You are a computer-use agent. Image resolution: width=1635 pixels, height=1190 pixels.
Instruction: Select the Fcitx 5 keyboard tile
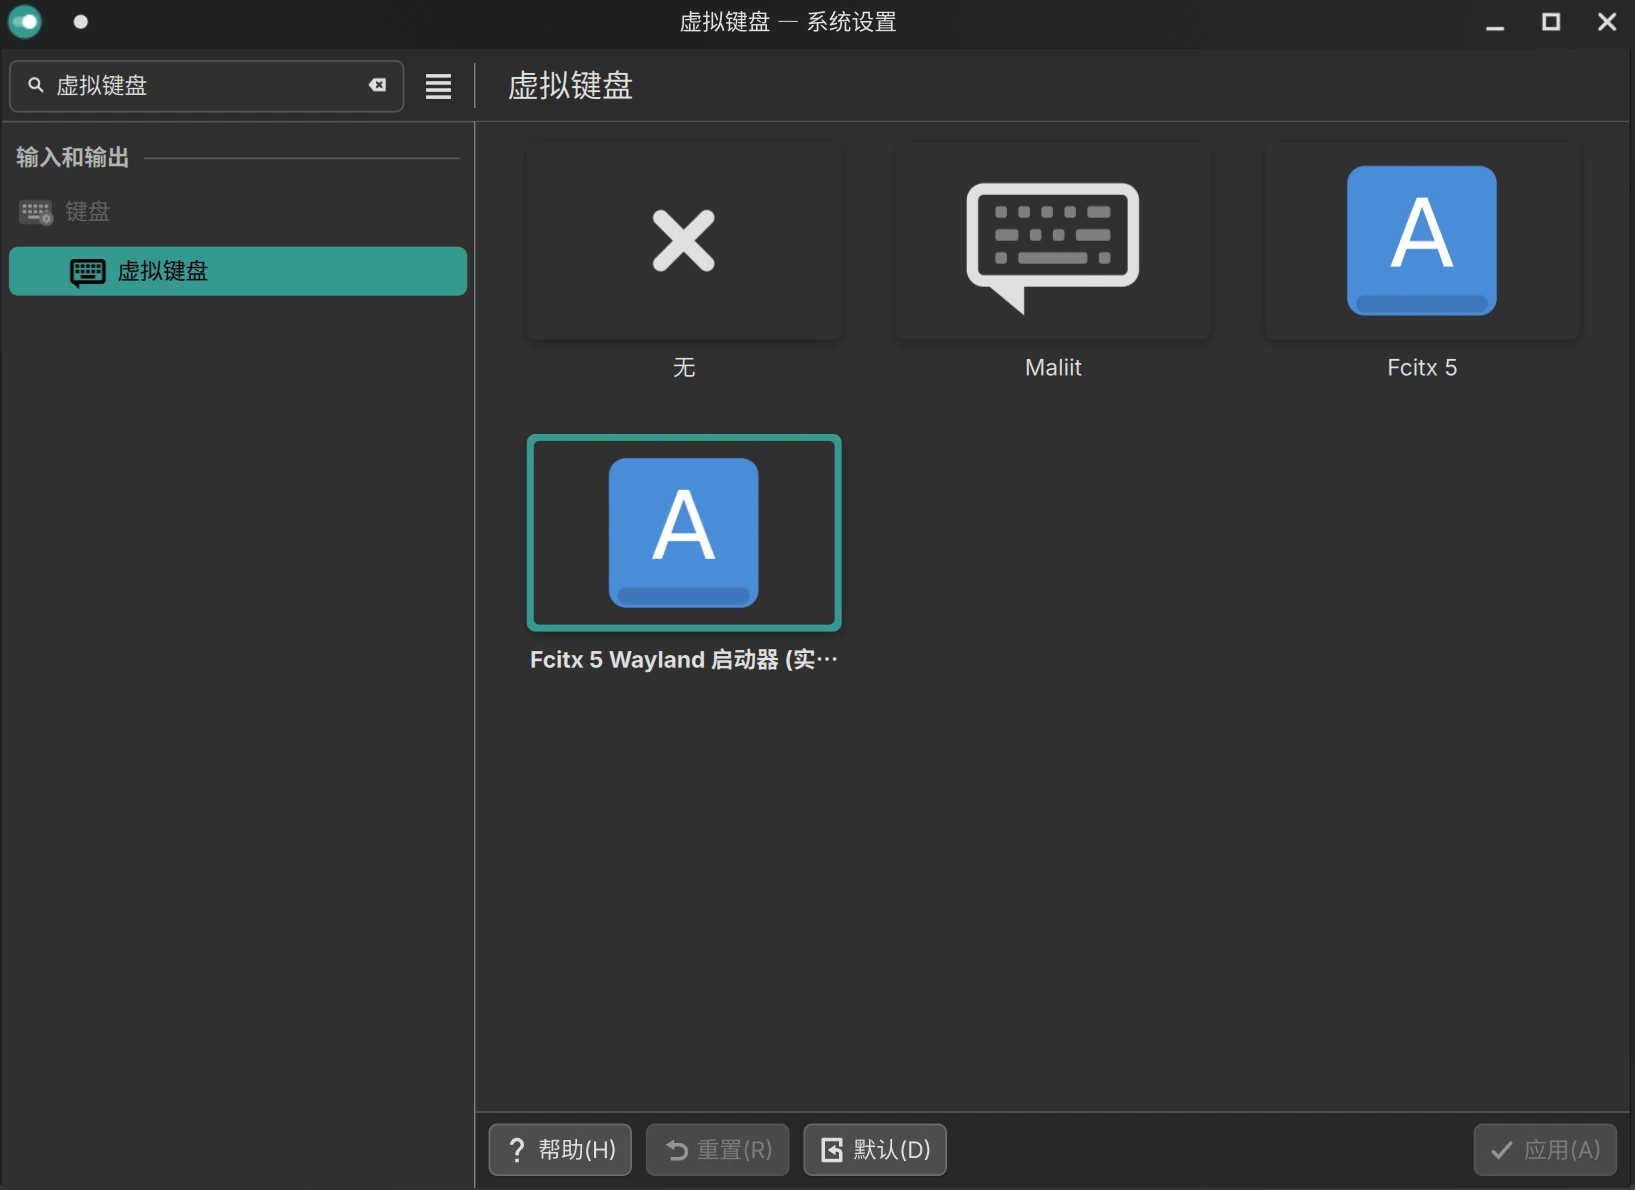[1422, 241]
